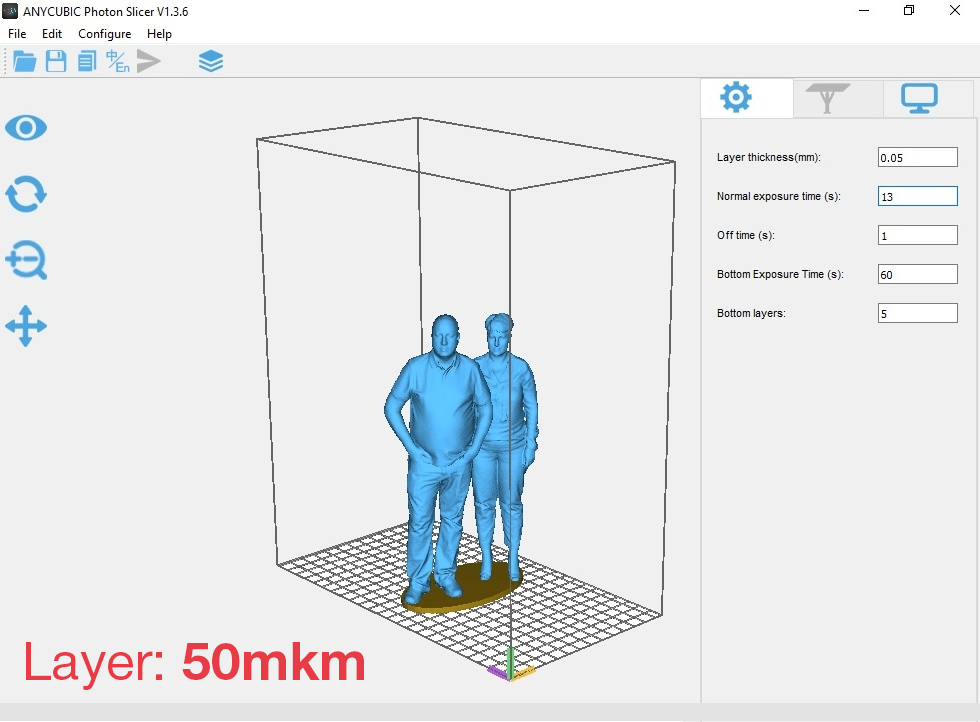
Task: Select the move arrows tool
Action: [26, 326]
